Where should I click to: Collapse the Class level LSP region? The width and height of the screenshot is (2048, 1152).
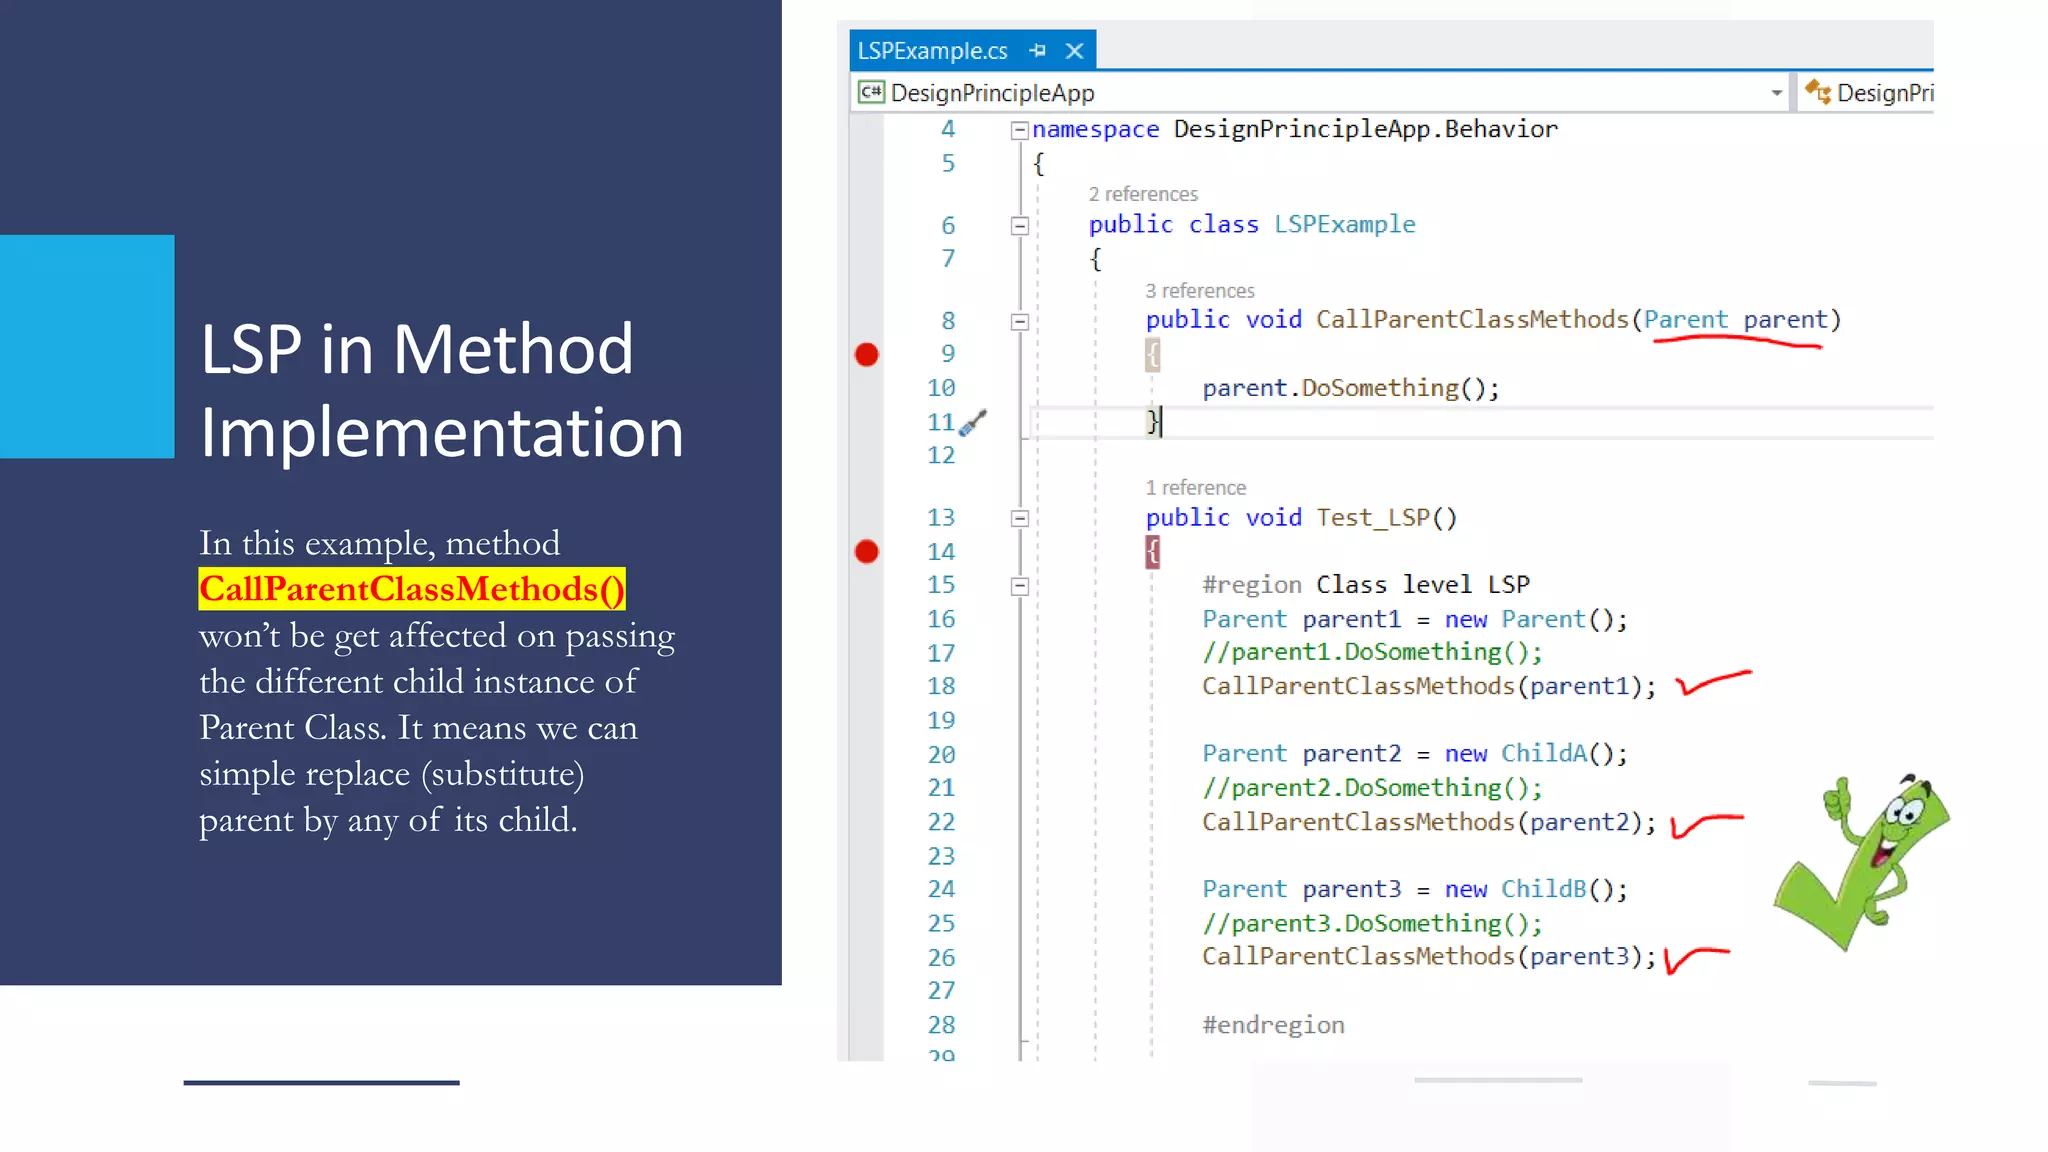pyautogui.click(x=1019, y=586)
